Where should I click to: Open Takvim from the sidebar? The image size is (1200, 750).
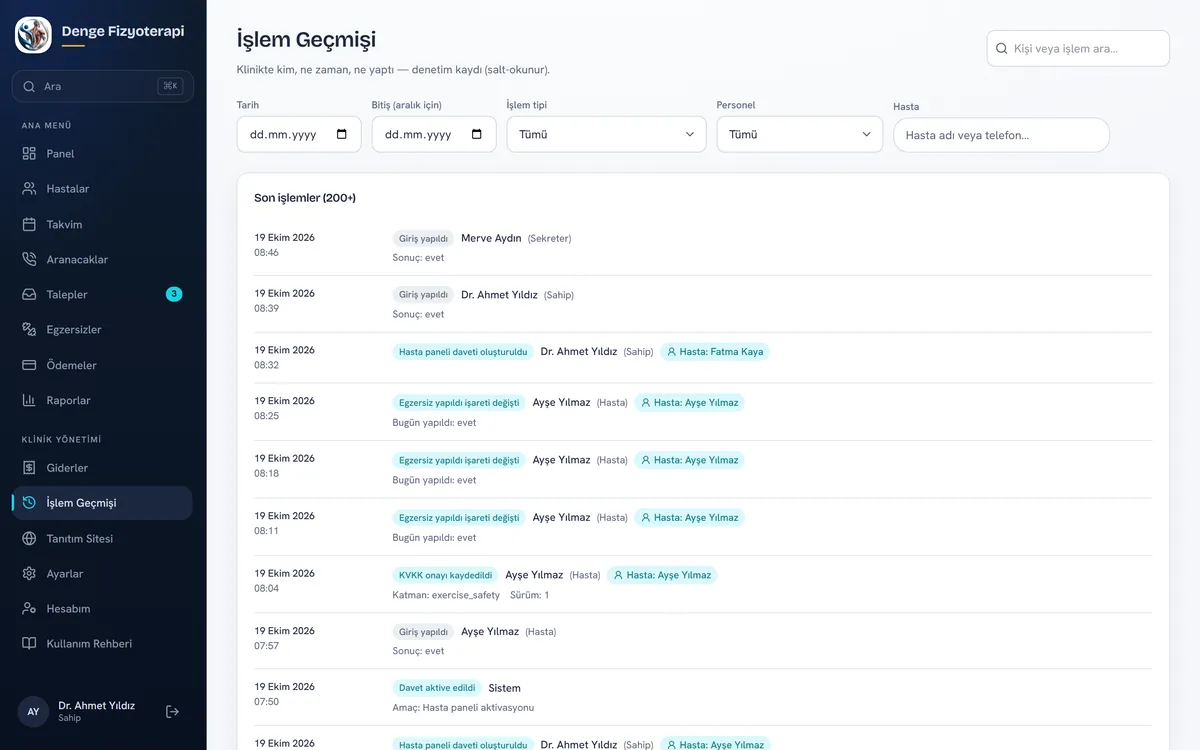[x=102, y=224]
